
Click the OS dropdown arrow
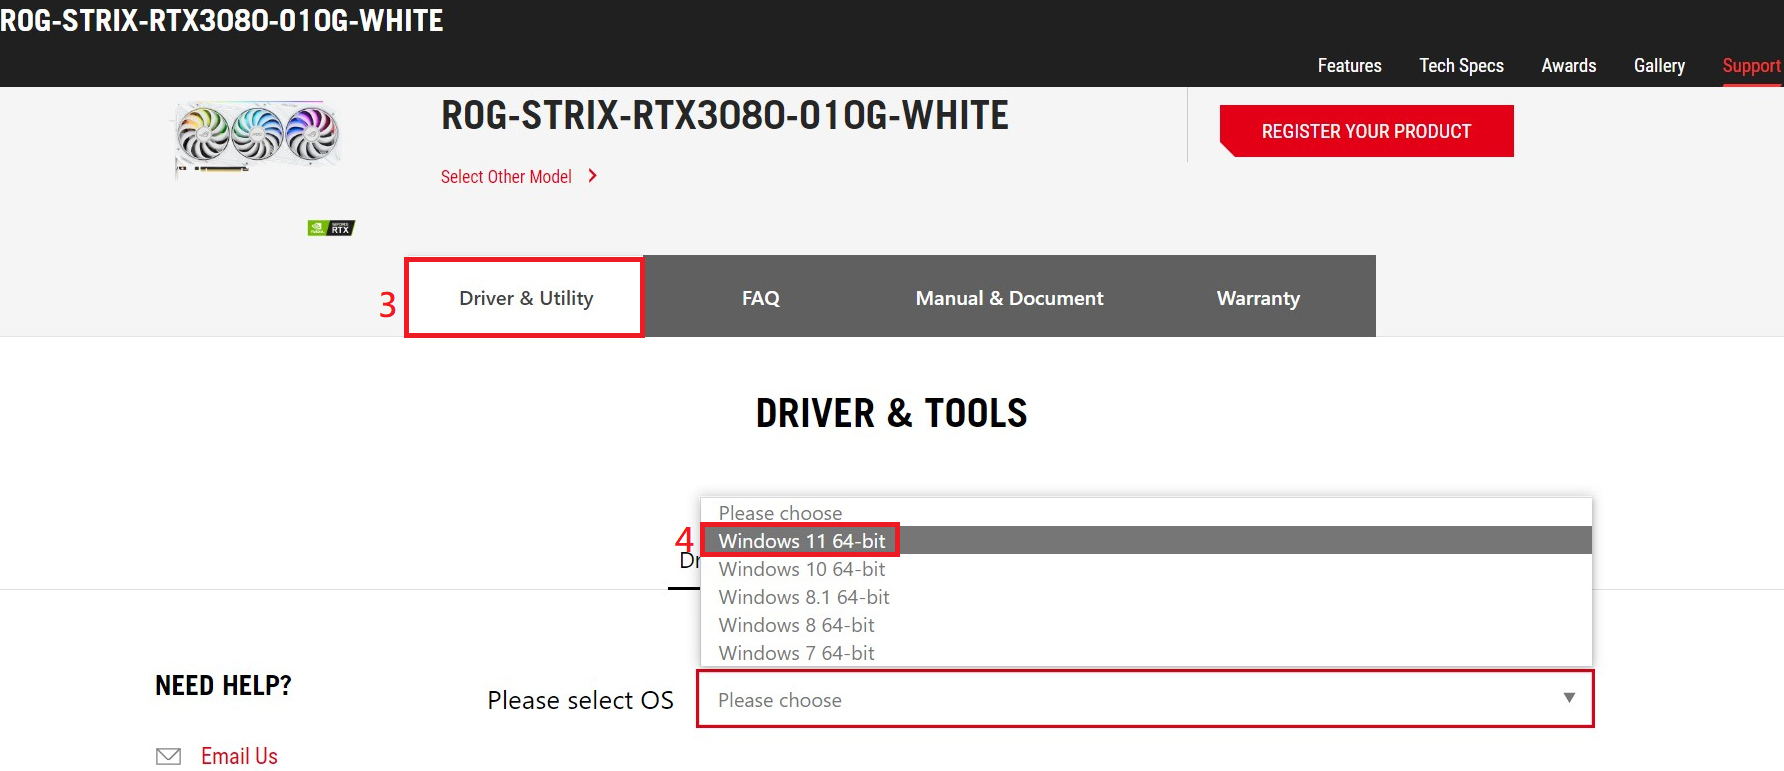tap(1568, 698)
